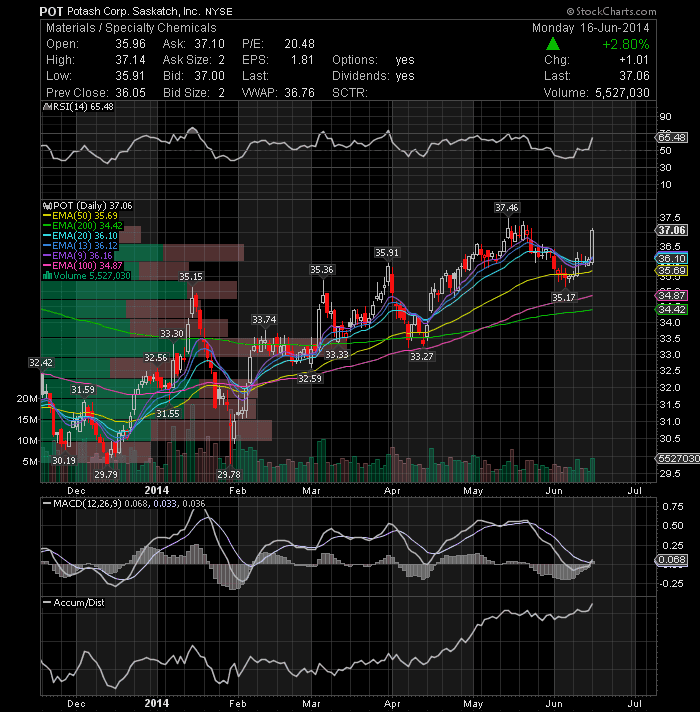The height and width of the screenshot is (712, 700).
Task: Click the candlestick icon before POT (Daily)
Action: point(47,206)
